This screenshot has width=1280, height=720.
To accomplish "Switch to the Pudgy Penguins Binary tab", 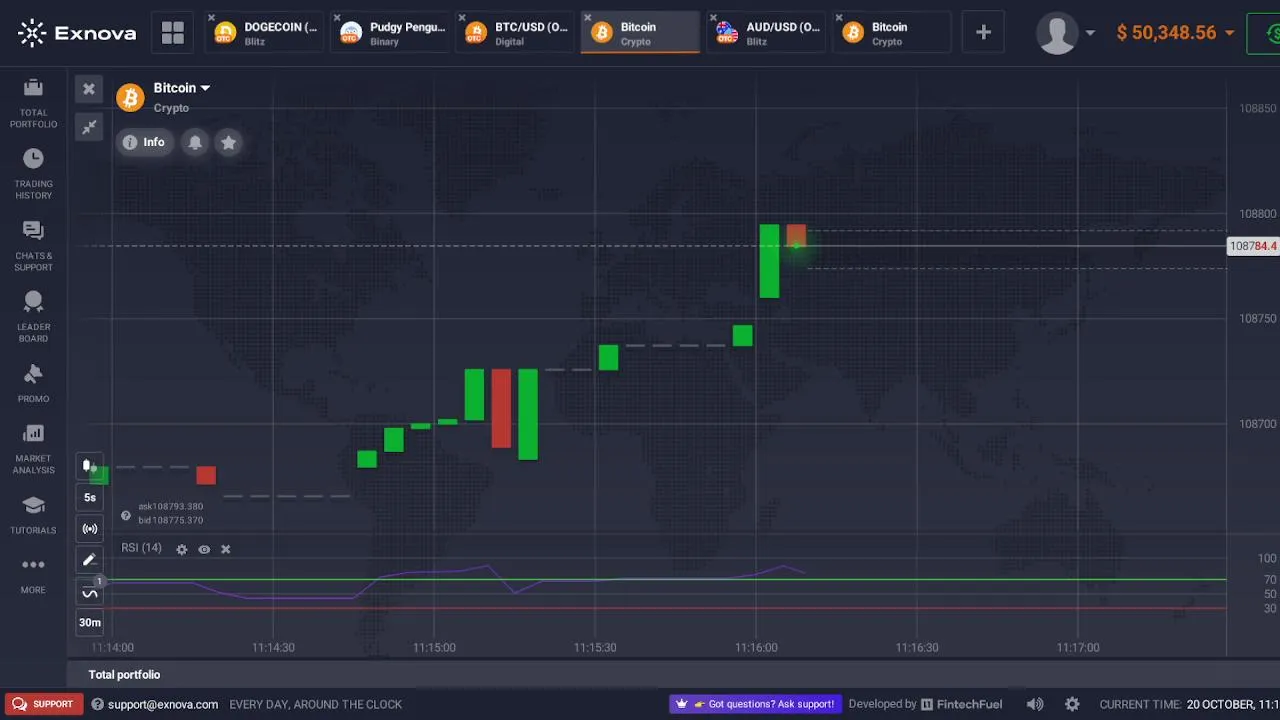I will (x=389, y=33).
